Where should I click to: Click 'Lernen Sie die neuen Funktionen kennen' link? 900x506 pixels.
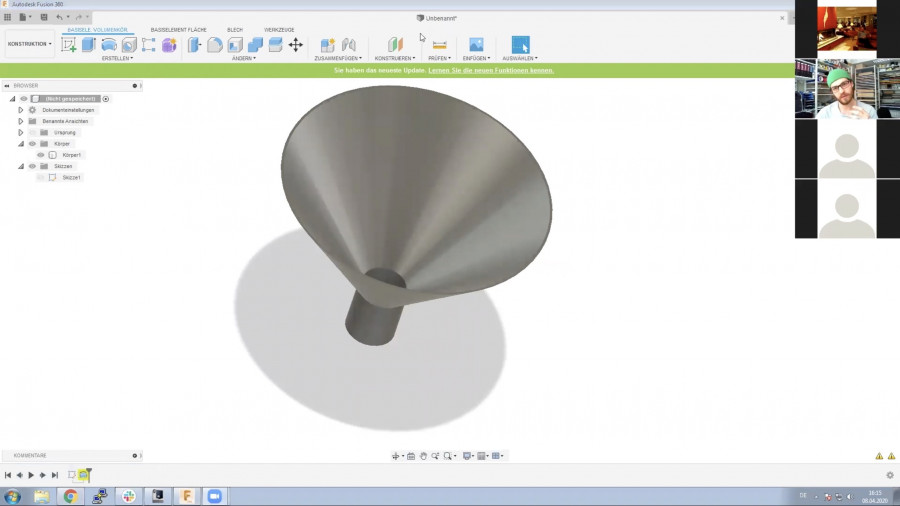(x=491, y=70)
